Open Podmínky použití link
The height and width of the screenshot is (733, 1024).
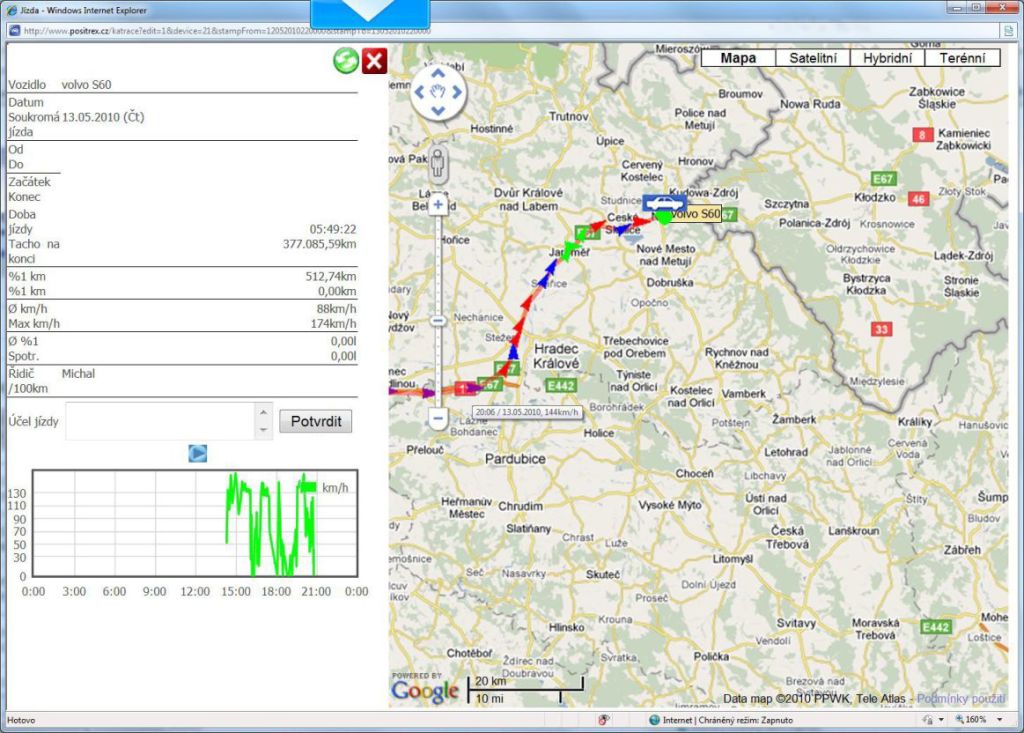[x=961, y=699]
